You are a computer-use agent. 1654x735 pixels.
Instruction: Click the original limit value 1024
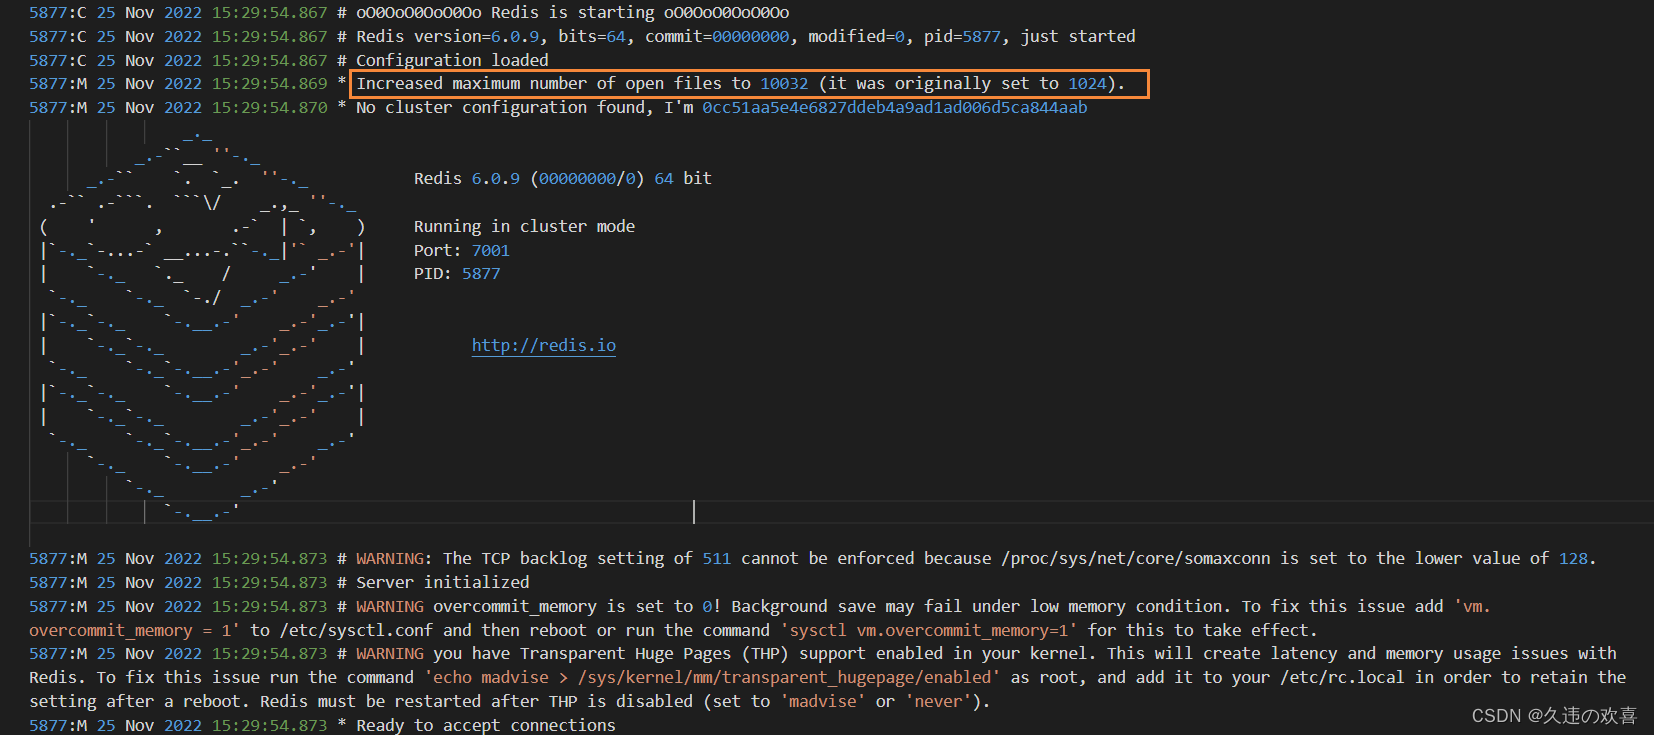(x=1087, y=84)
